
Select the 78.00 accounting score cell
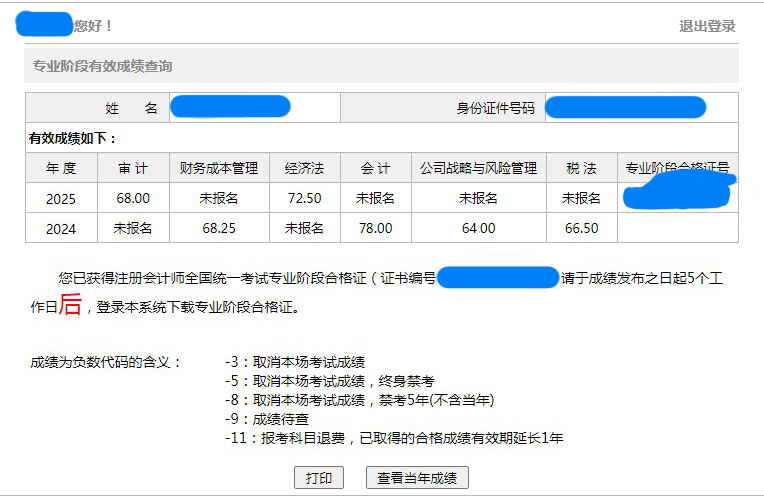coord(375,228)
